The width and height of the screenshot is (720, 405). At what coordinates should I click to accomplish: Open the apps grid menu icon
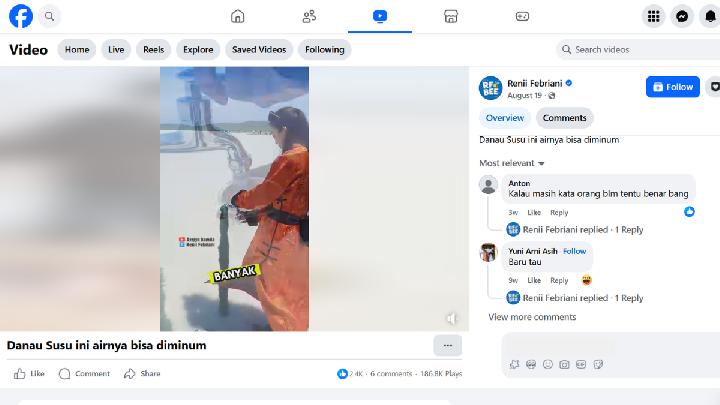pos(653,16)
